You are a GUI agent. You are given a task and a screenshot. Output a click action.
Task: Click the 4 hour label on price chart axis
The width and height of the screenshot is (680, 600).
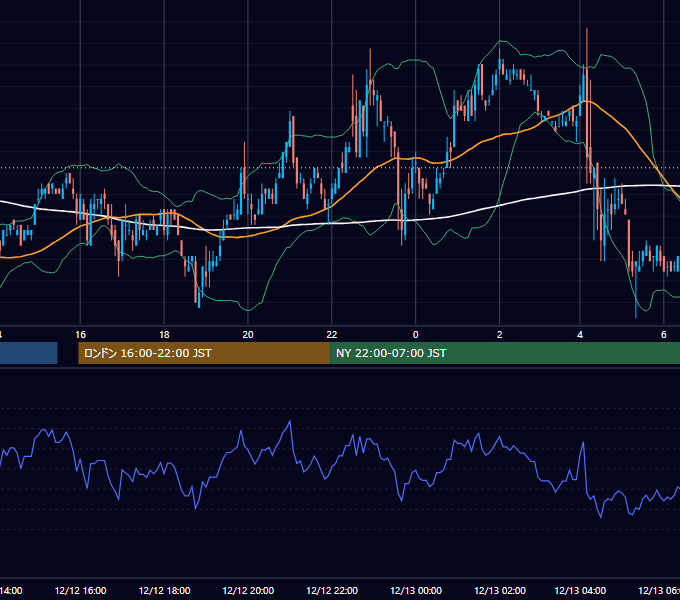point(580,335)
